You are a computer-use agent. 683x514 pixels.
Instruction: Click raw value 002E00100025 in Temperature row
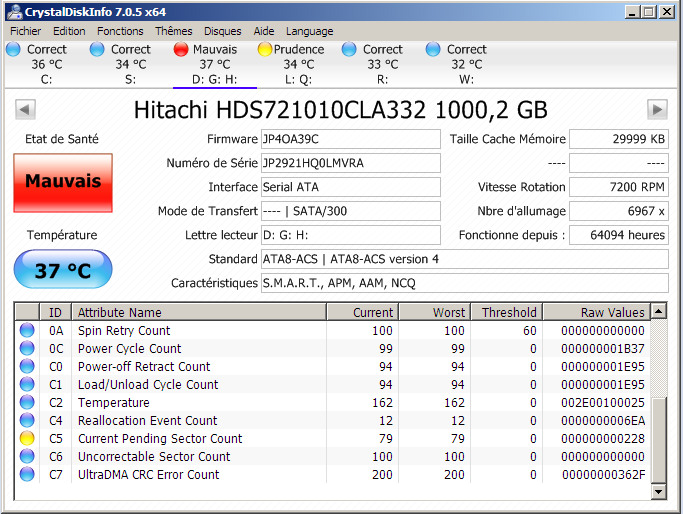click(603, 402)
